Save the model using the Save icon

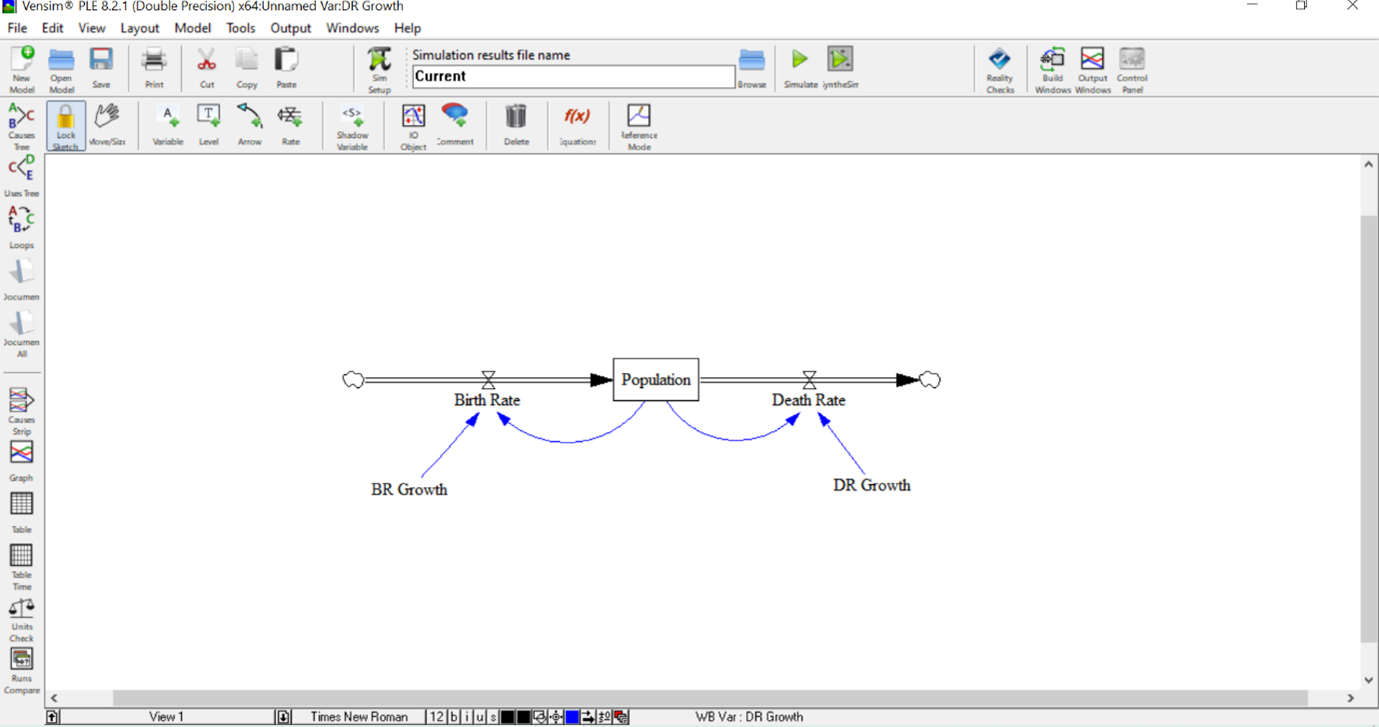tap(101, 68)
